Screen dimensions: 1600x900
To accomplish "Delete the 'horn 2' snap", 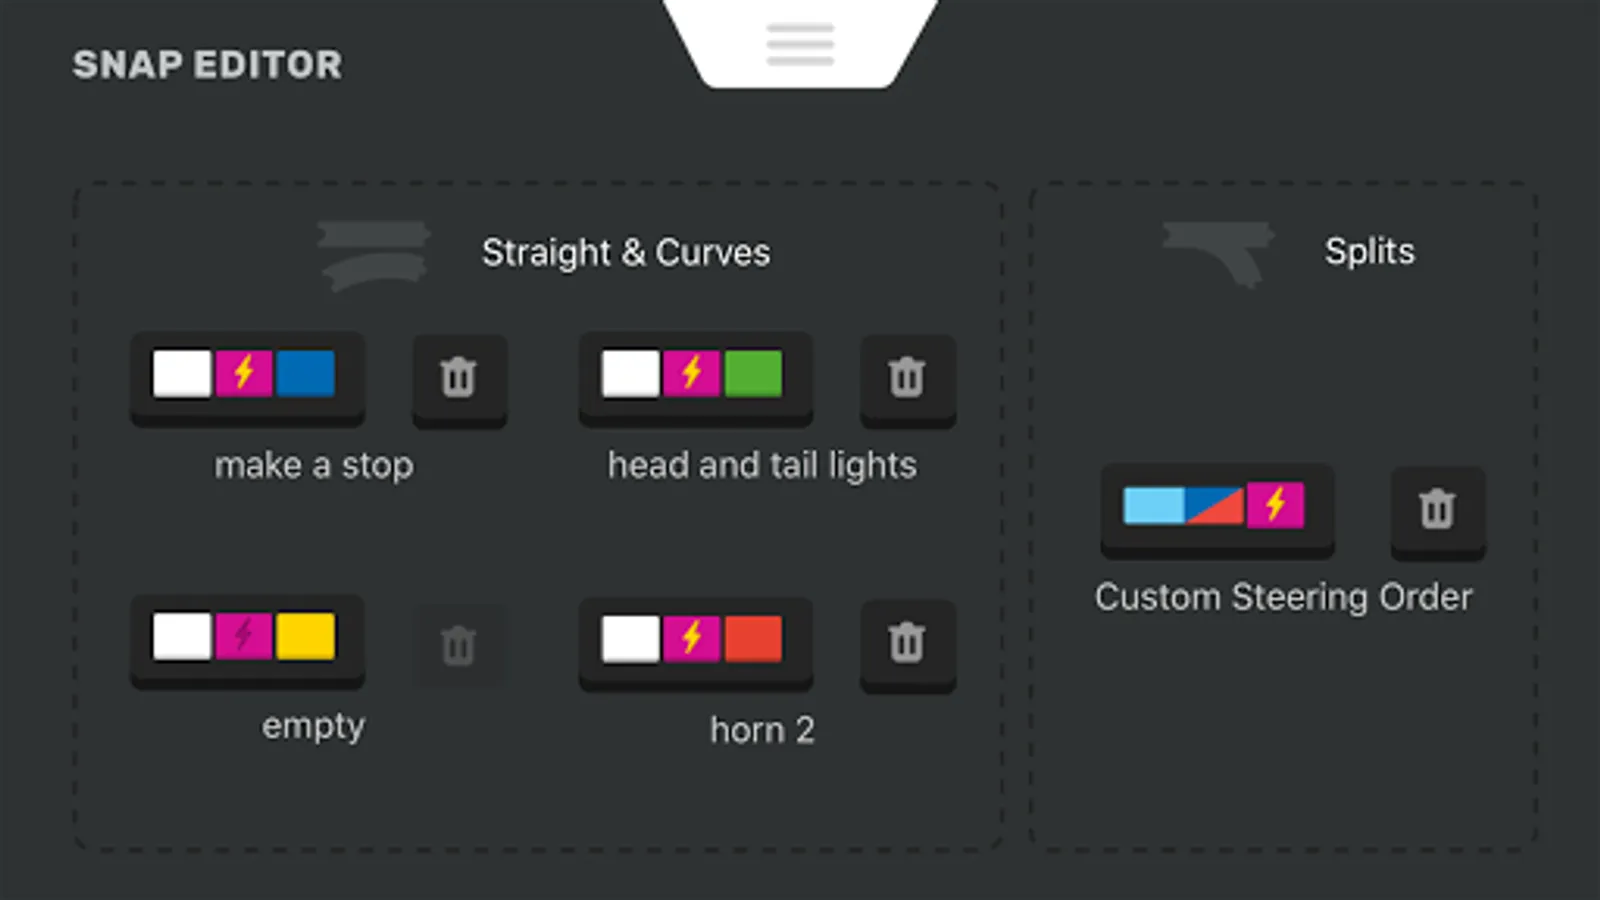I will pyautogui.click(x=907, y=643).
